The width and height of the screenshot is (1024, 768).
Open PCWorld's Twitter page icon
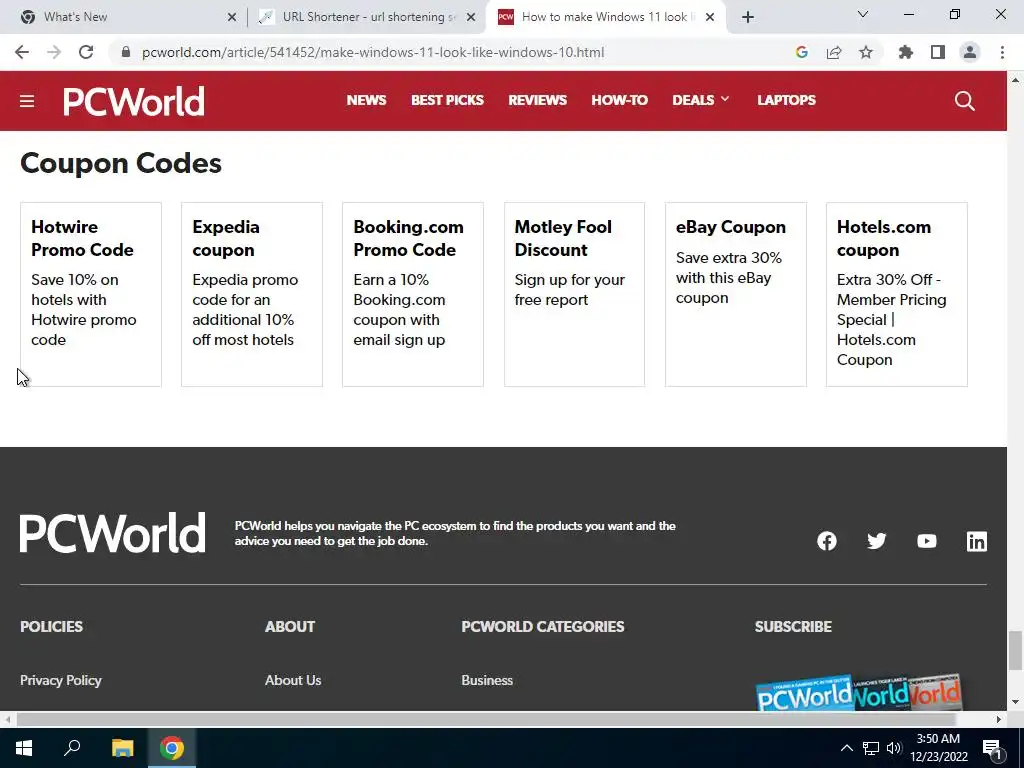(x=876, y=541)
